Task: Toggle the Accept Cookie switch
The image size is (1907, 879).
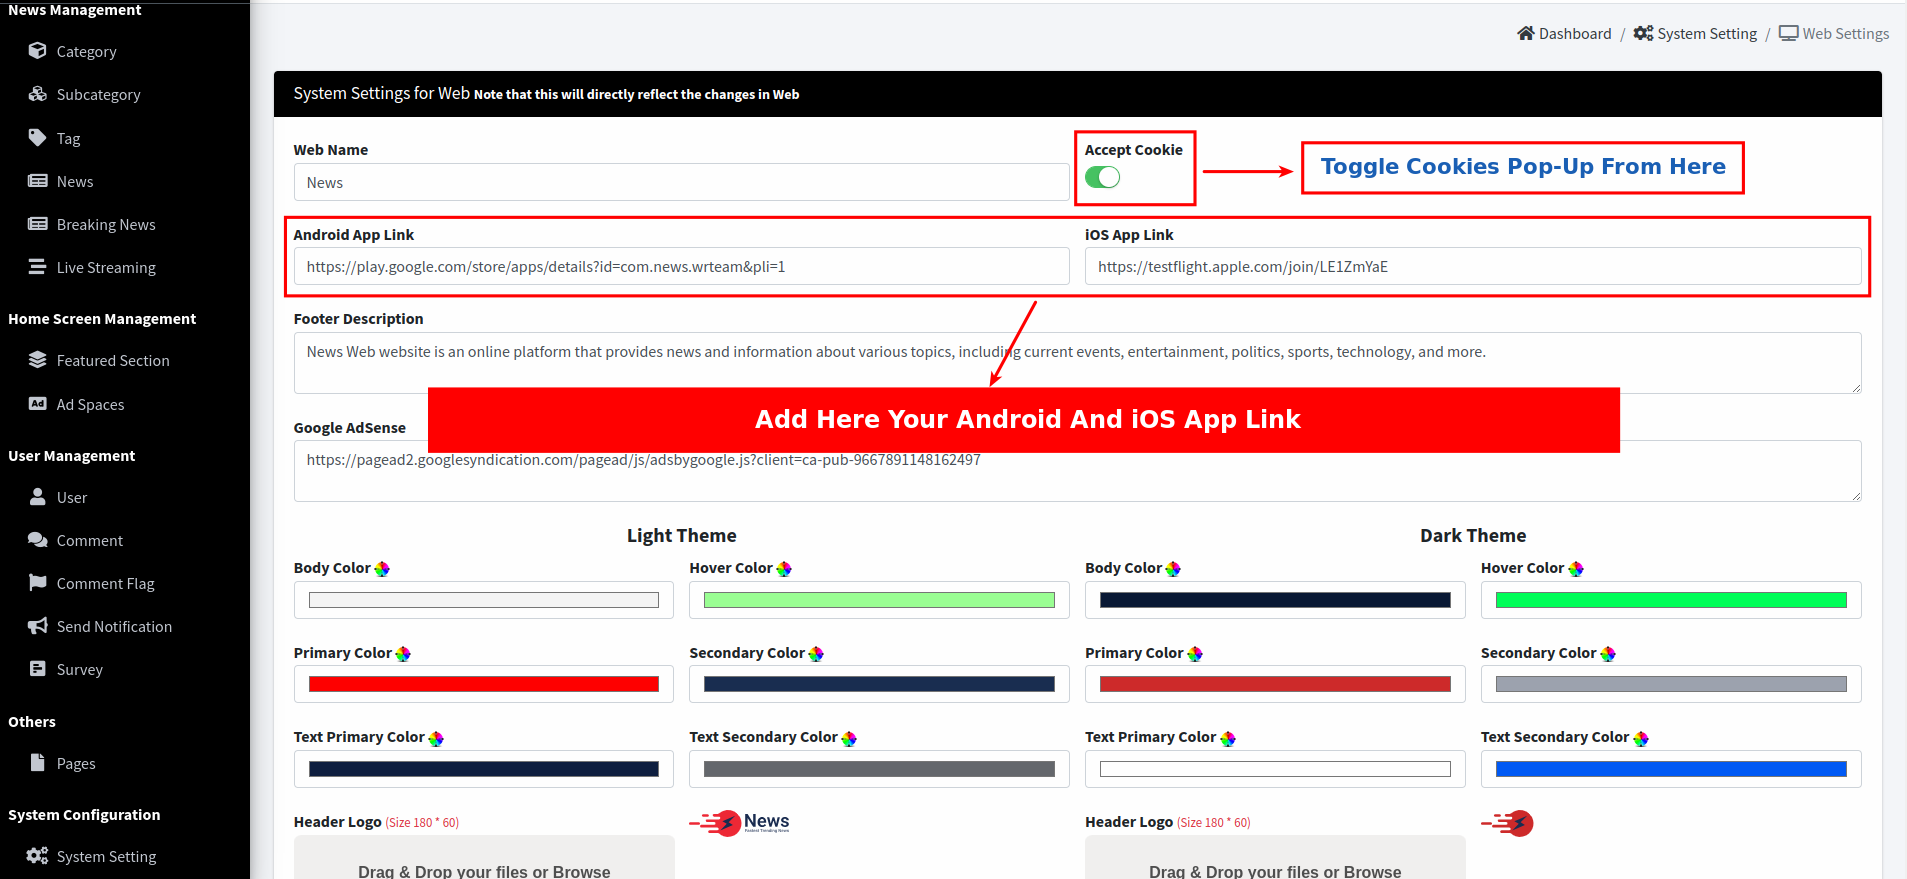Action: [x=1102, y=178]
